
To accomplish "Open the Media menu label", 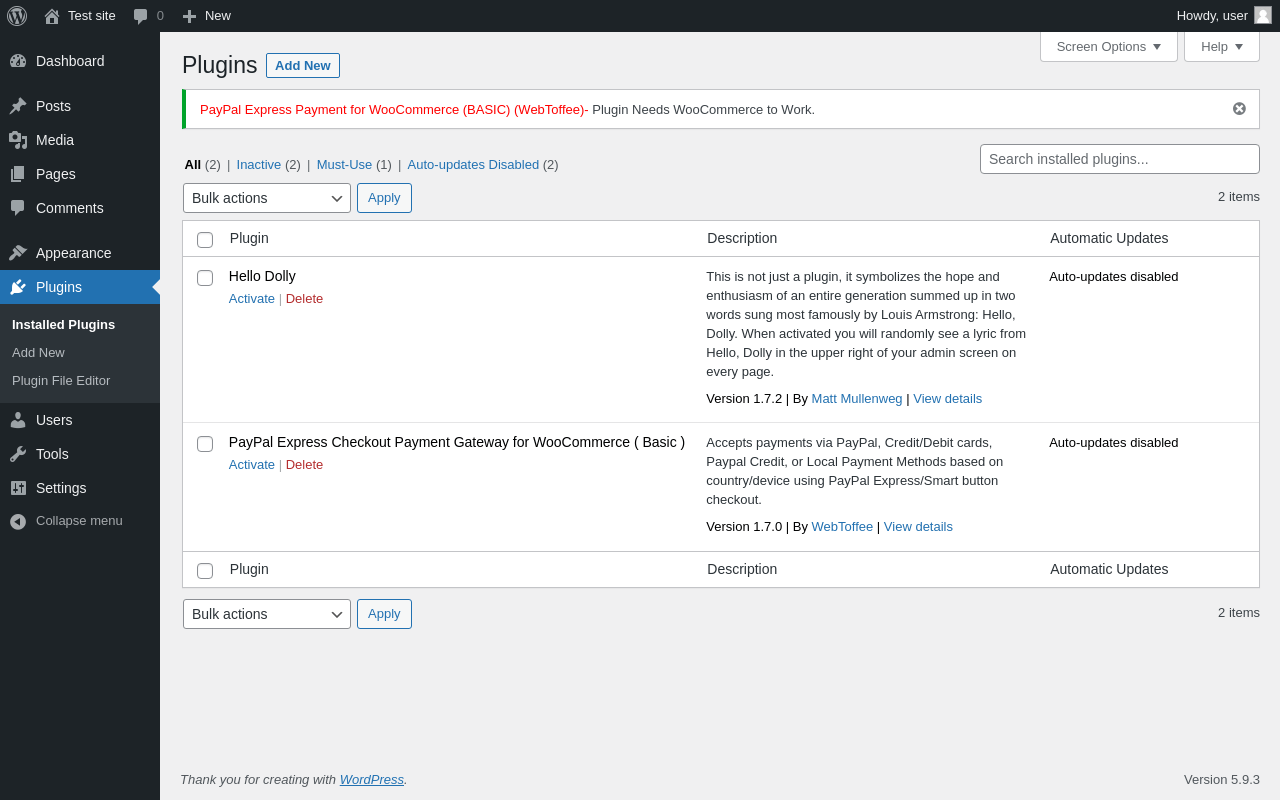I will (55, 140).
